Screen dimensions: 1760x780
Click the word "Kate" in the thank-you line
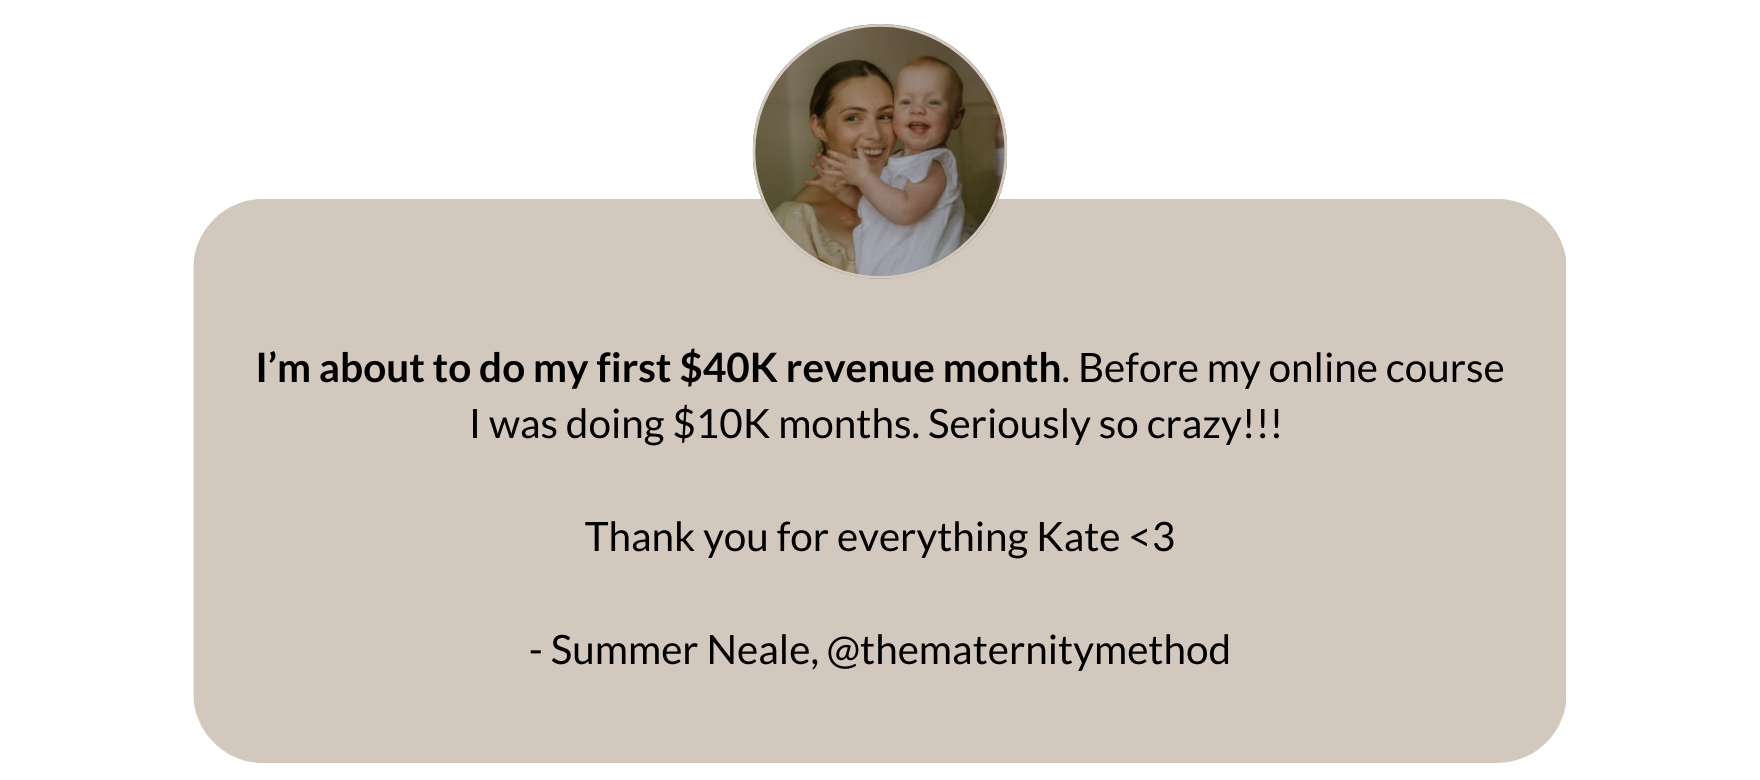tap(1077, 537)
